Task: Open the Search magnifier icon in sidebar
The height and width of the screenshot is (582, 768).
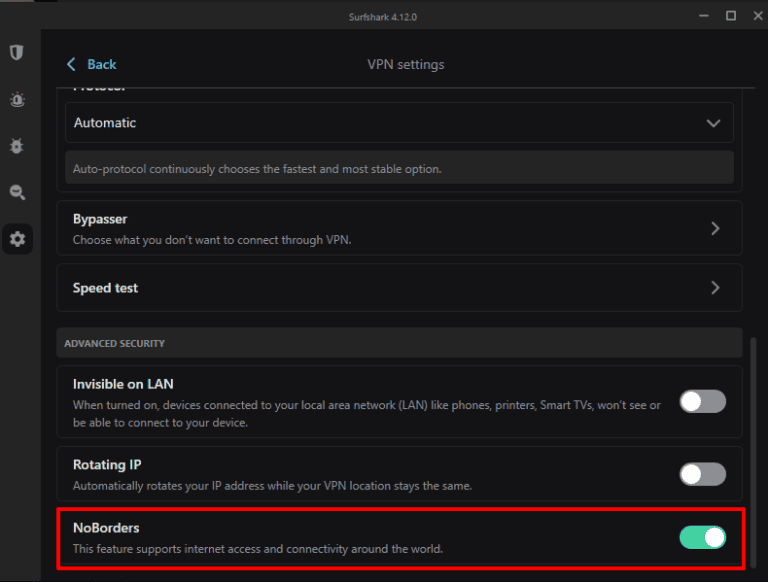Action: tap(17, 193)
